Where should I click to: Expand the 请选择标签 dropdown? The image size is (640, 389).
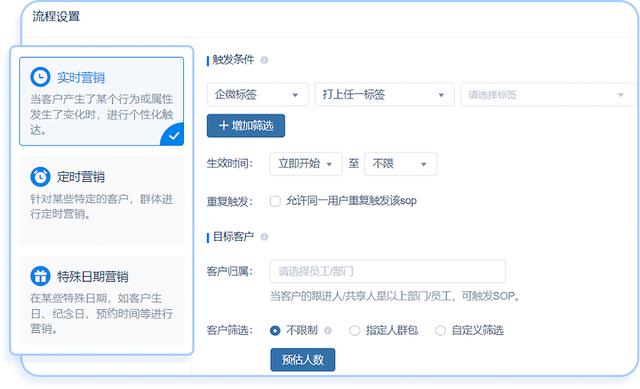click(x=549, y=95)
